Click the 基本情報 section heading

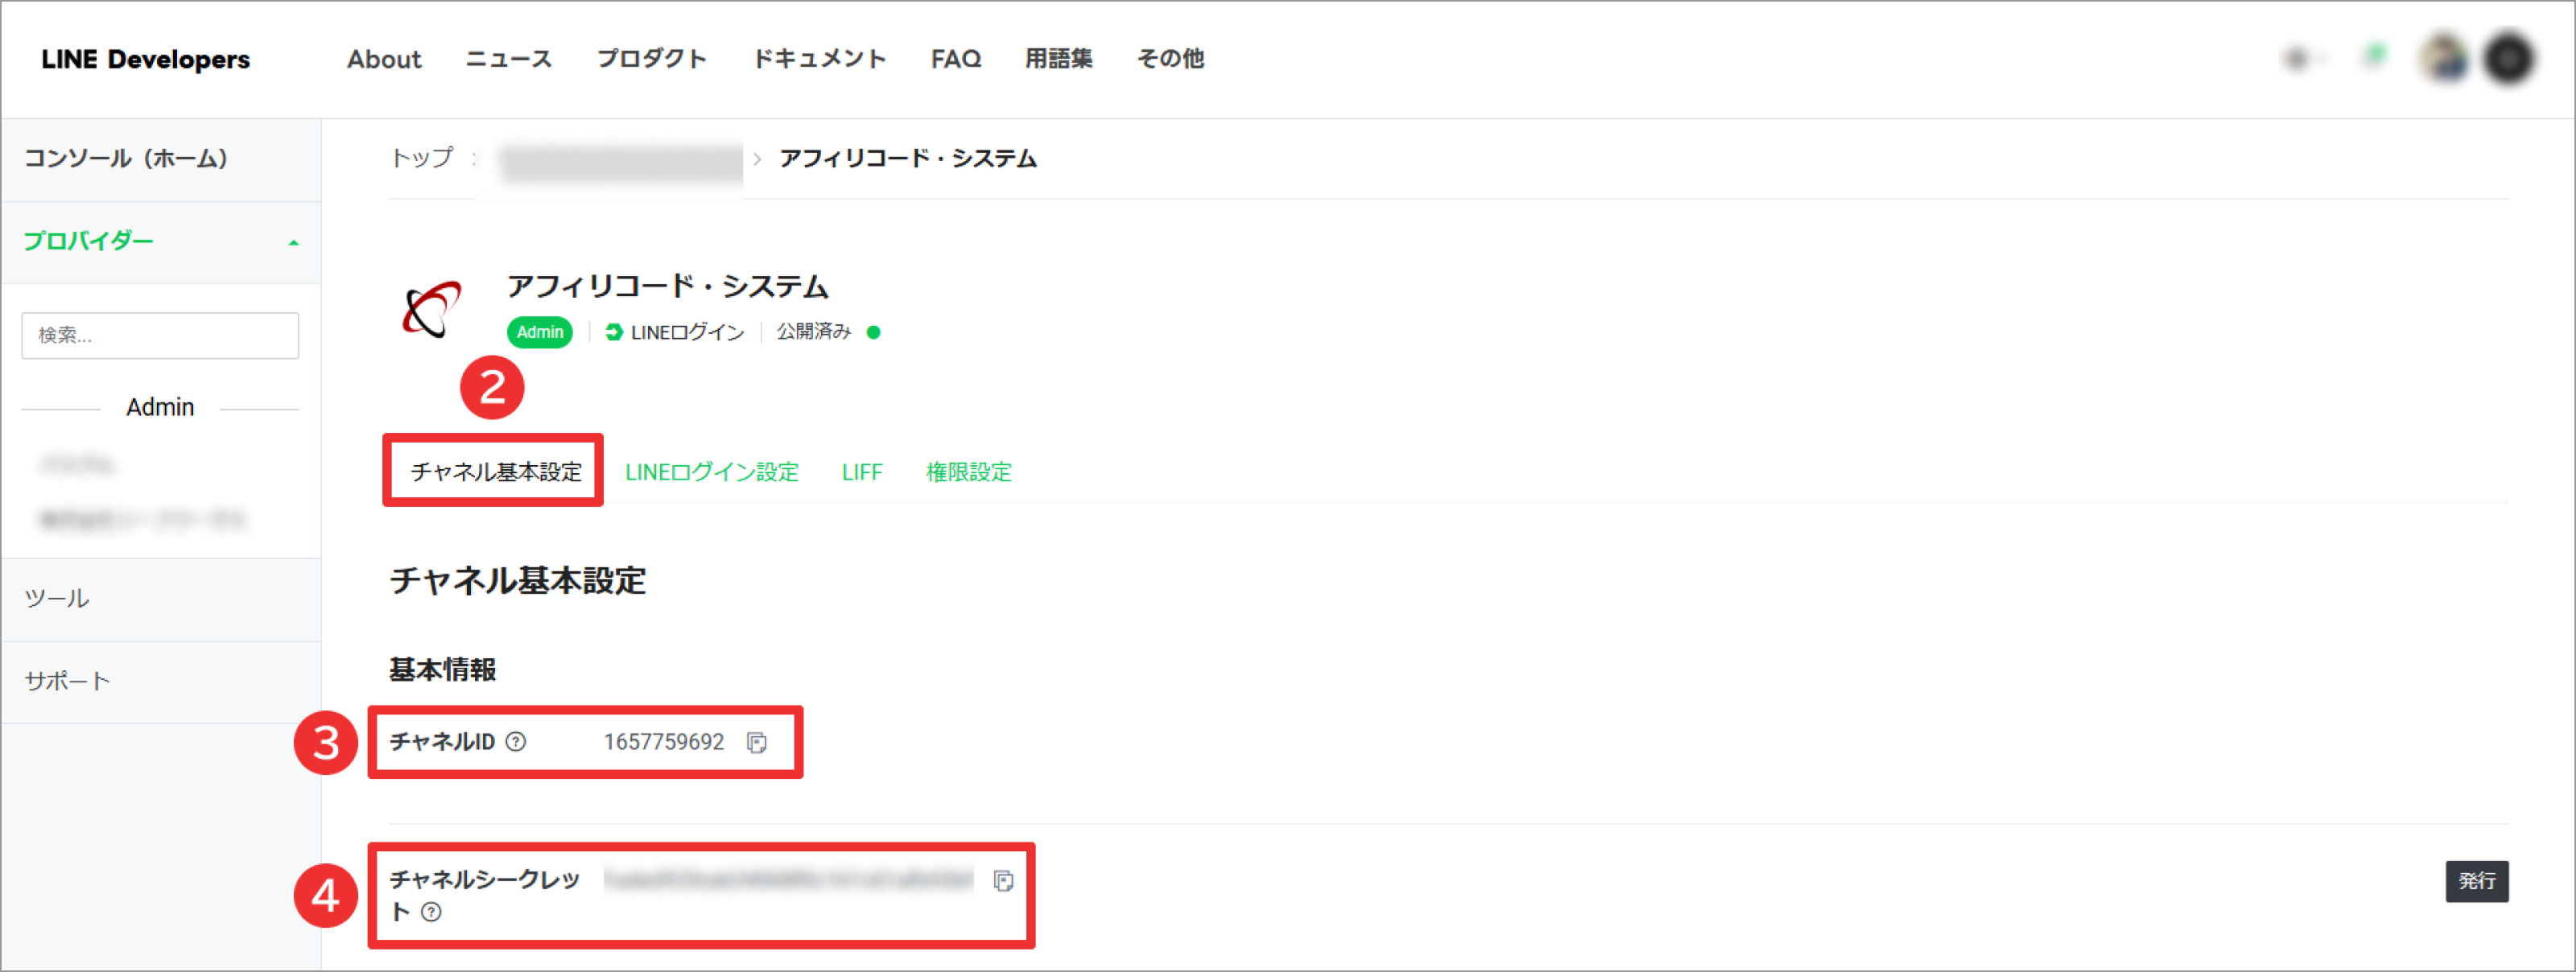443,670
